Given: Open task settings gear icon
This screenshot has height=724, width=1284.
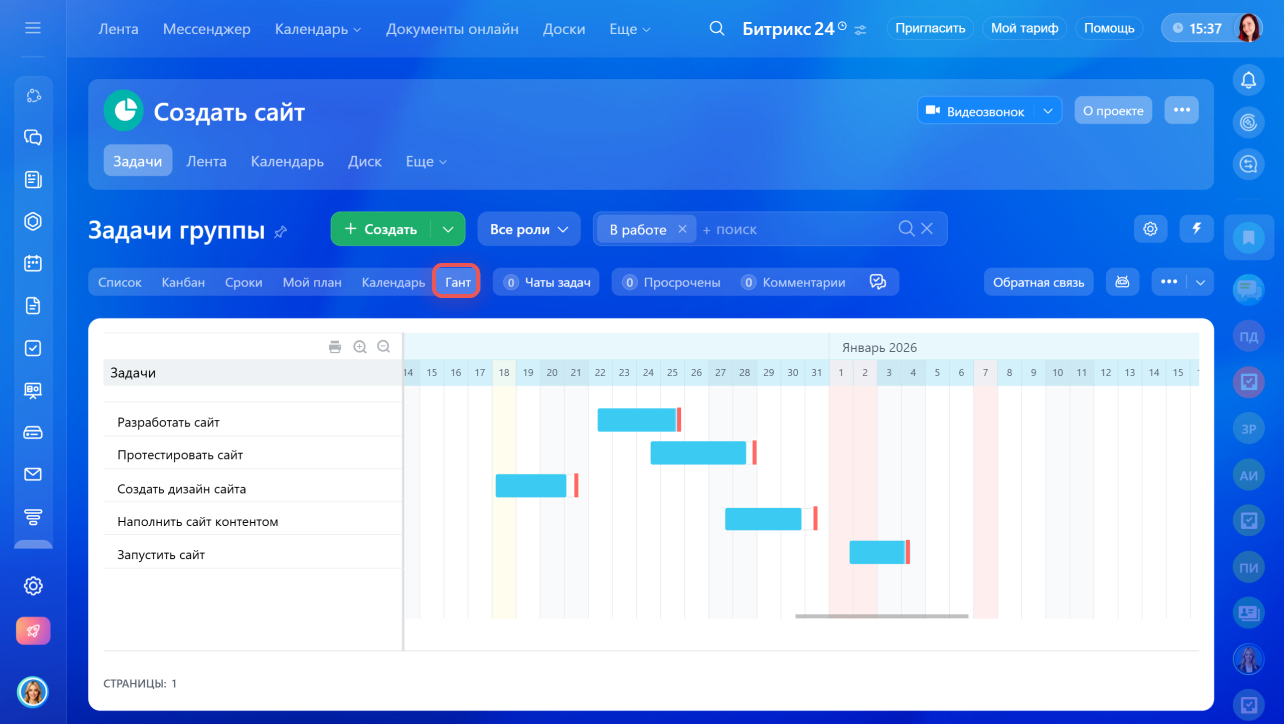Looking at the screenshot, I should (1150, 229).
